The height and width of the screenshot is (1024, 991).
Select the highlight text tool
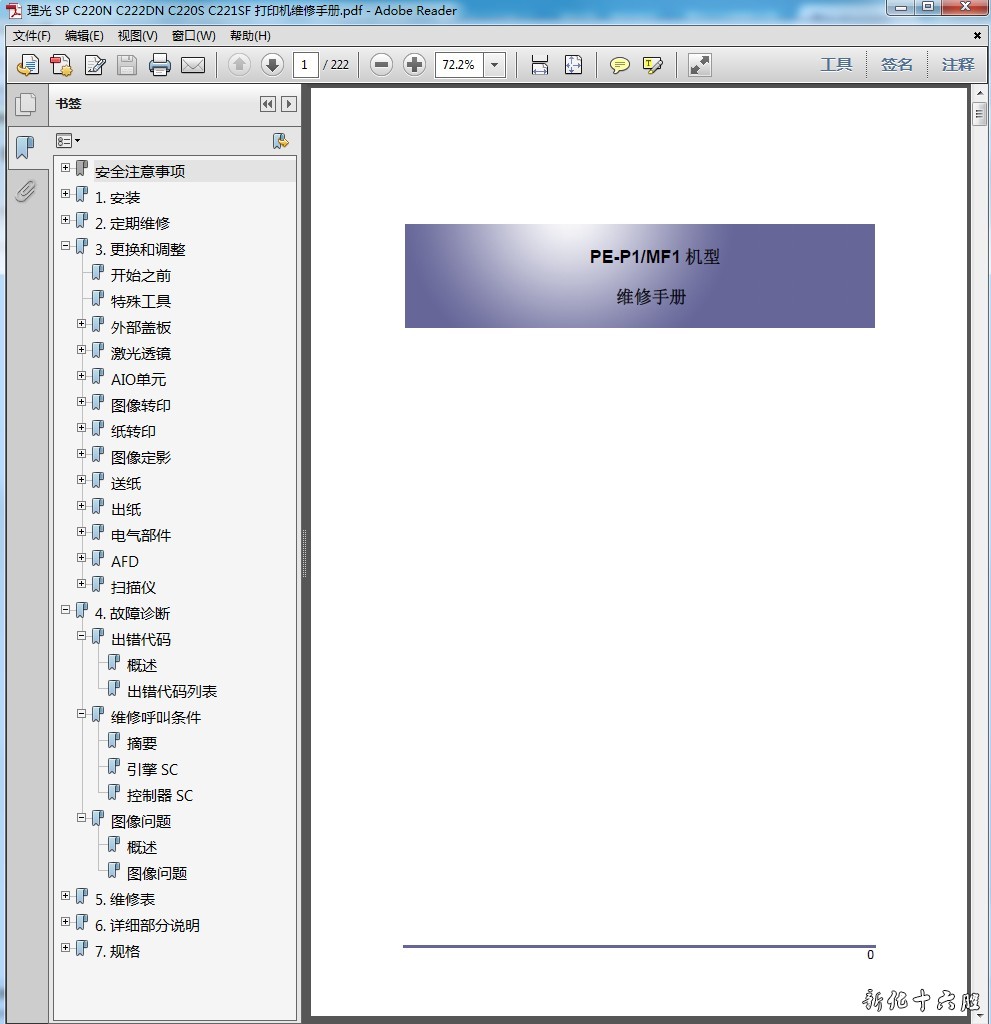(x=653, y=65)
